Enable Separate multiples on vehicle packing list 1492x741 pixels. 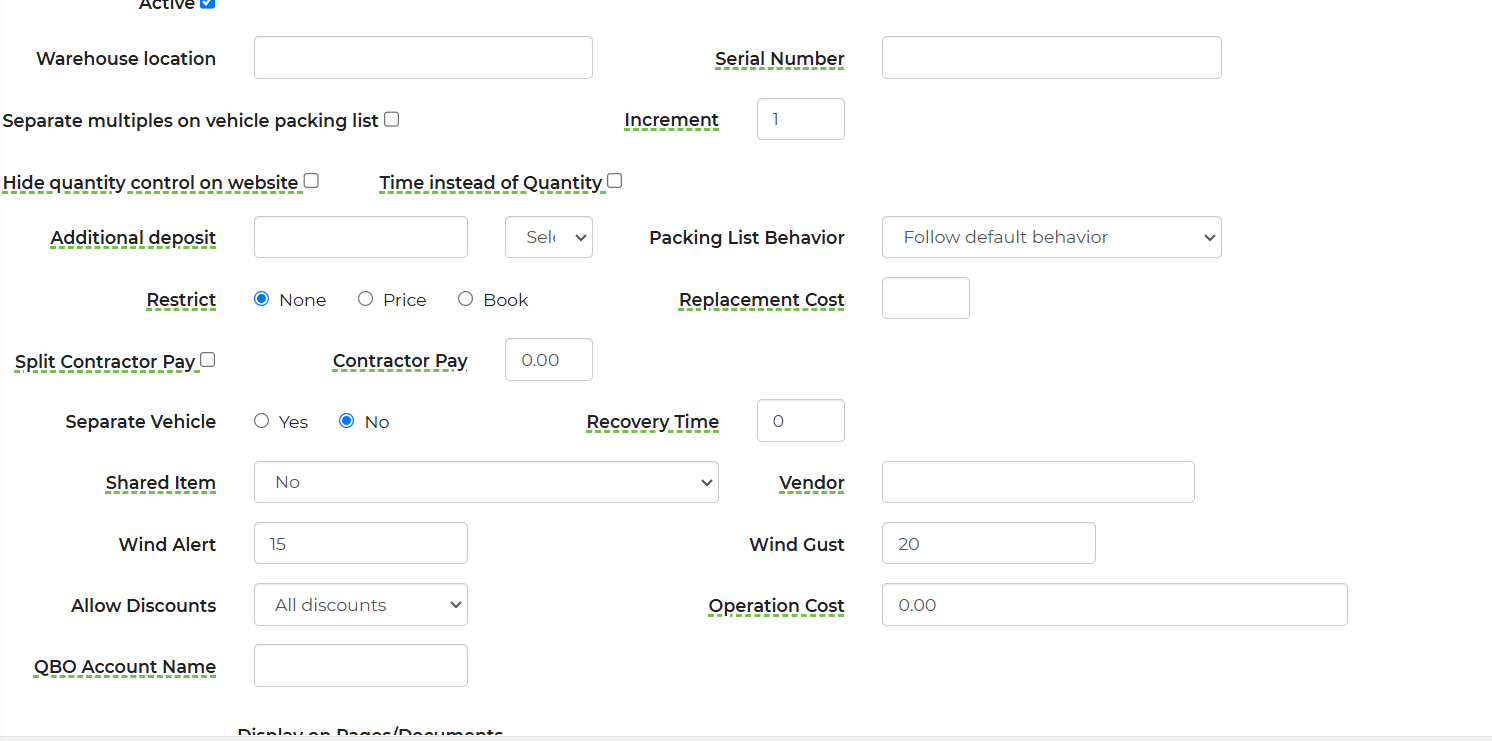click(x=392, y=119)
